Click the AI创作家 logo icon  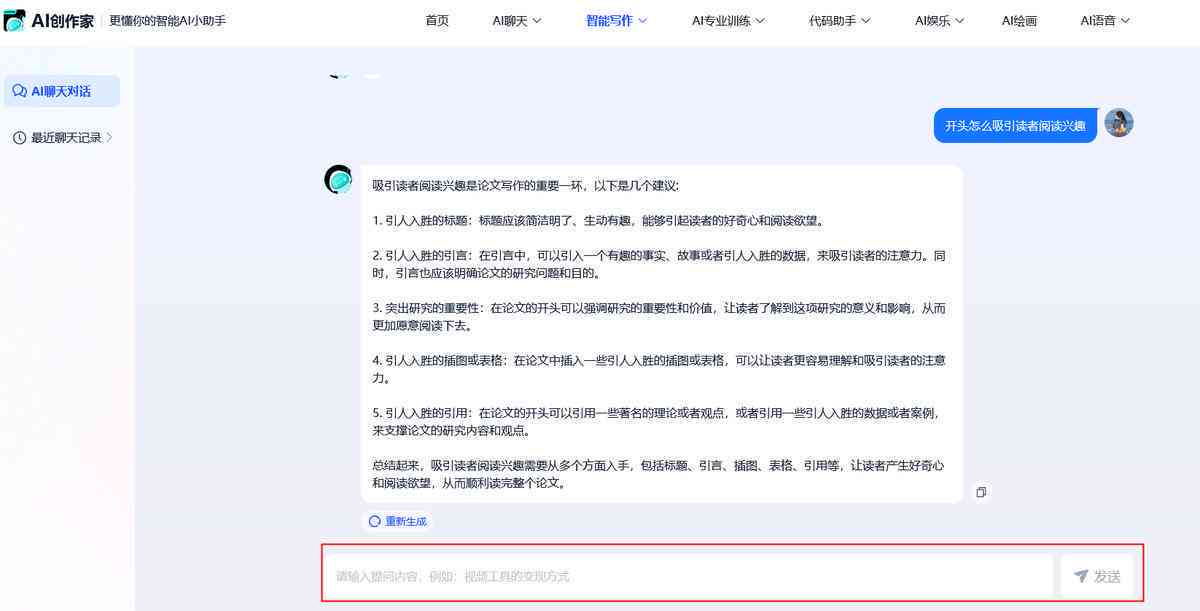[15, 20]
